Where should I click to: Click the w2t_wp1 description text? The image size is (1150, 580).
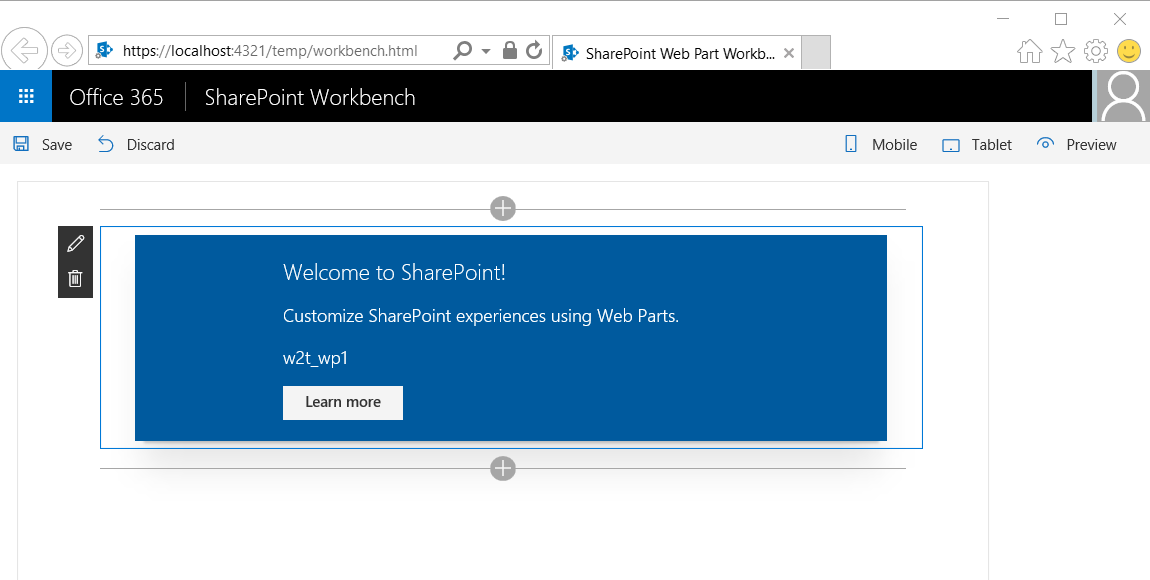(x=315, y=359)
